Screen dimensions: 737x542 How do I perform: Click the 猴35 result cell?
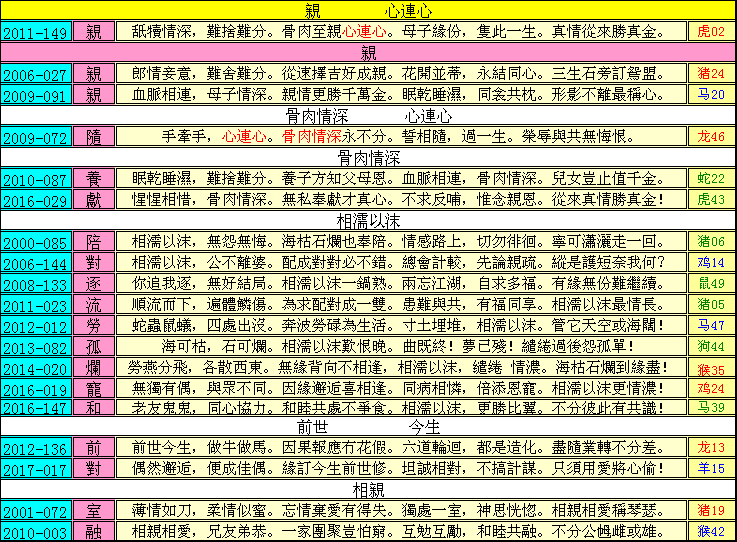coord(711,368)
